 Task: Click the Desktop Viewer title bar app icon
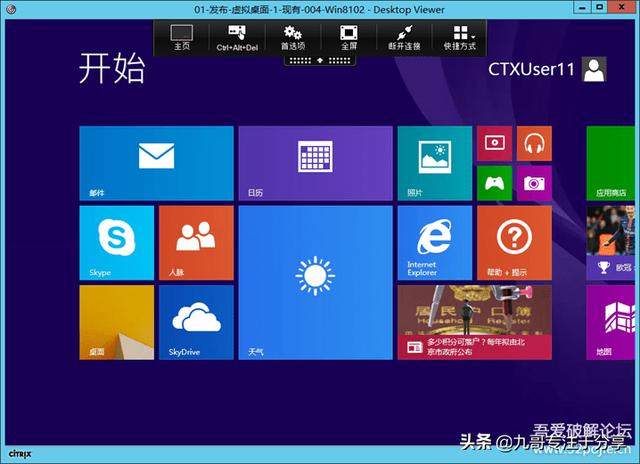tap(11, 9)
